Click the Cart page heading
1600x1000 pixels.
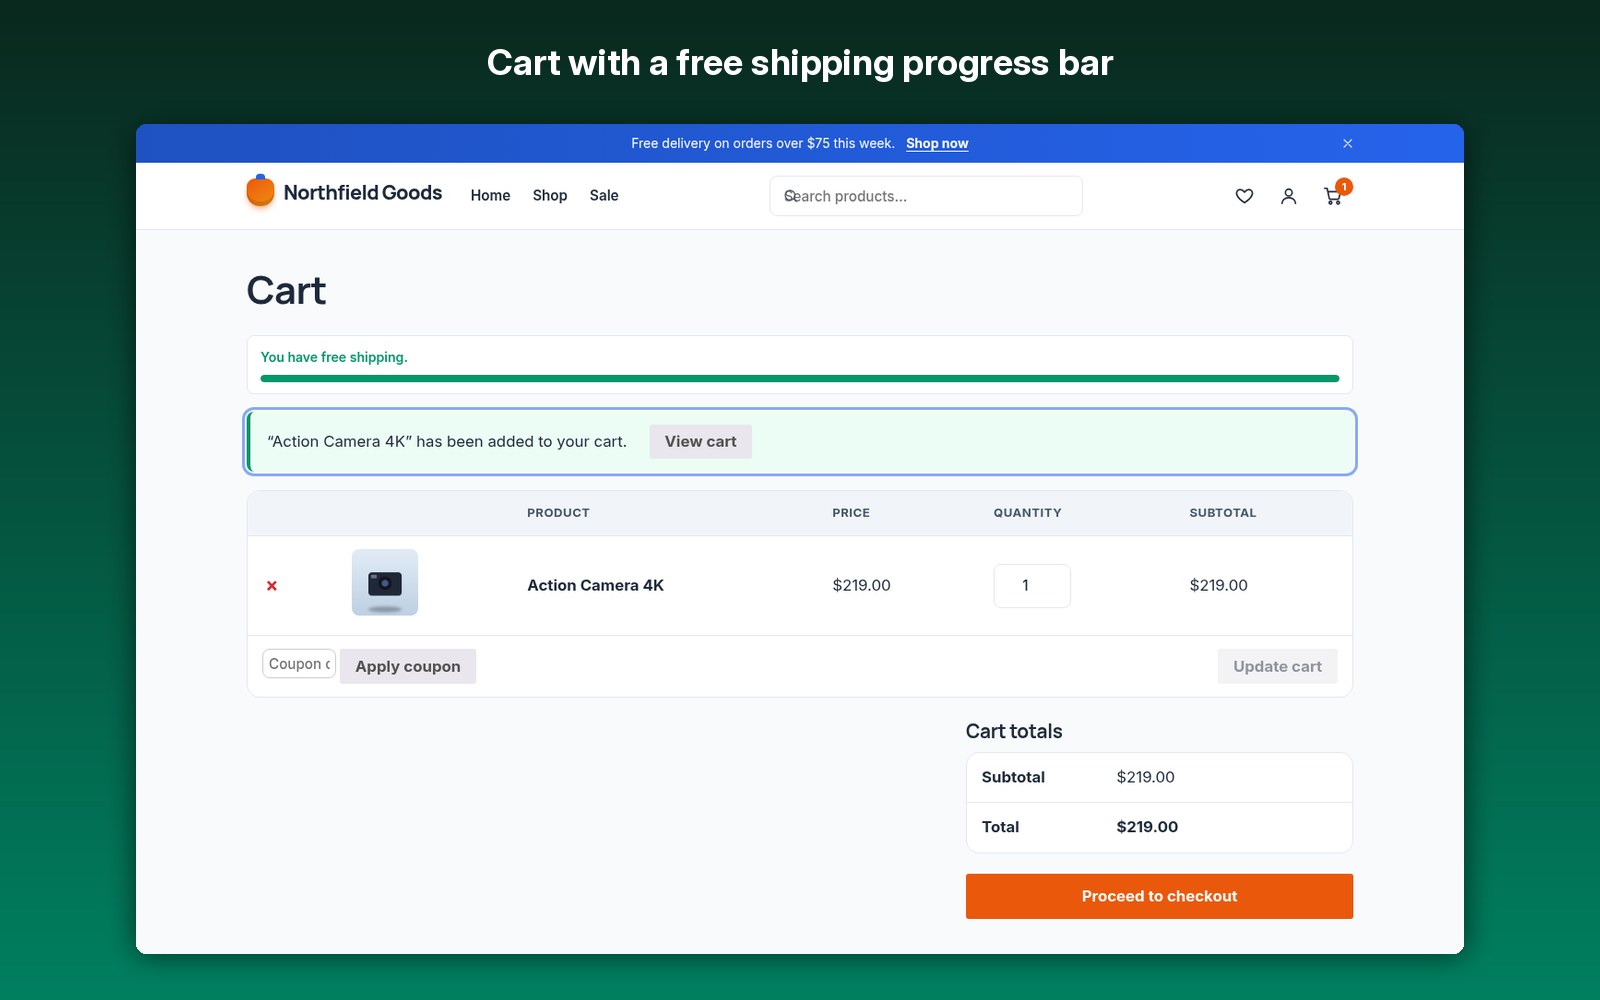pyautogui.click(x=286, y=291)
